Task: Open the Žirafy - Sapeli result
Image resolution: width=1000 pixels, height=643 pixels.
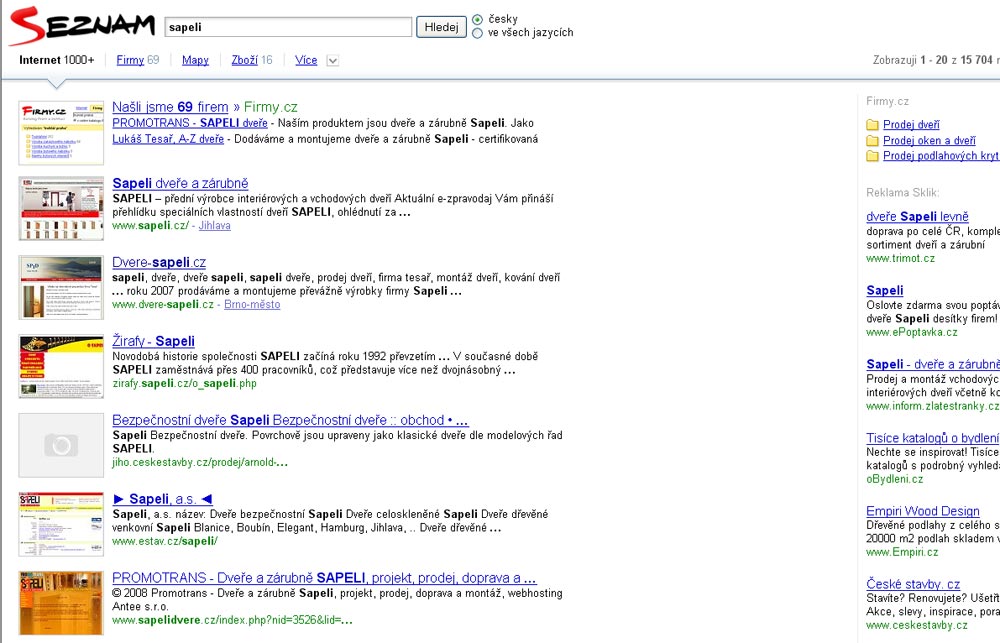Action: (154, 341)
